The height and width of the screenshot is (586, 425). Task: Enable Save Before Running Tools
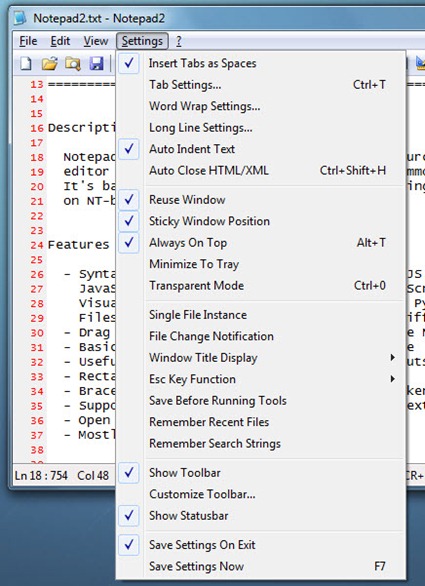(261, 401)
